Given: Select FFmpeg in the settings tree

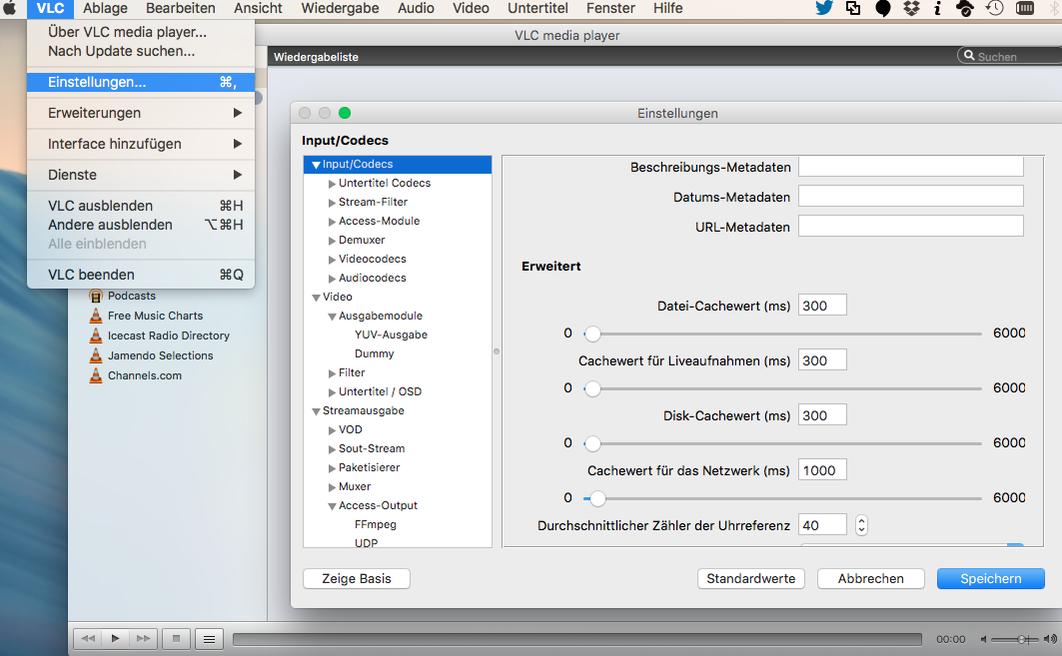Looking at the screenshot, I should [x=375, y=524].
